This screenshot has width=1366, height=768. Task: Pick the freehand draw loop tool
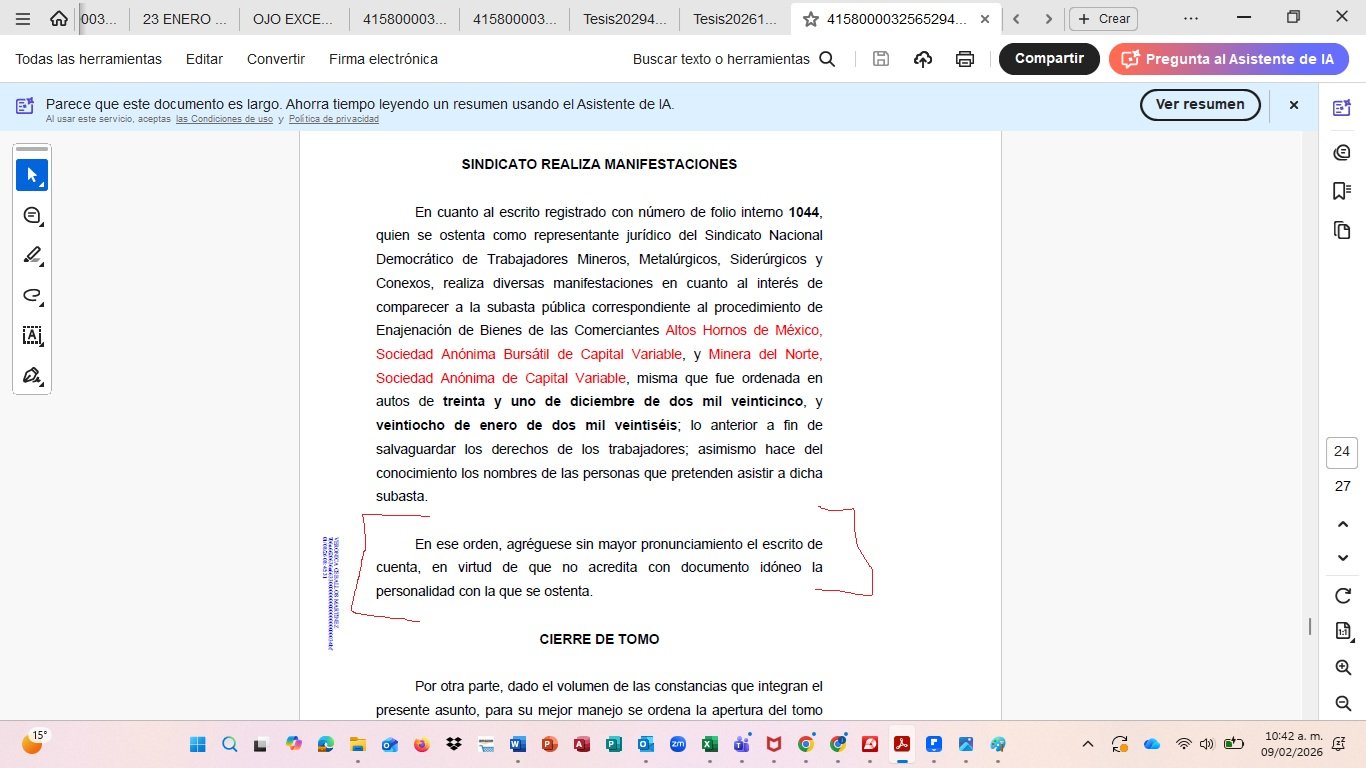tap(31, 296)
